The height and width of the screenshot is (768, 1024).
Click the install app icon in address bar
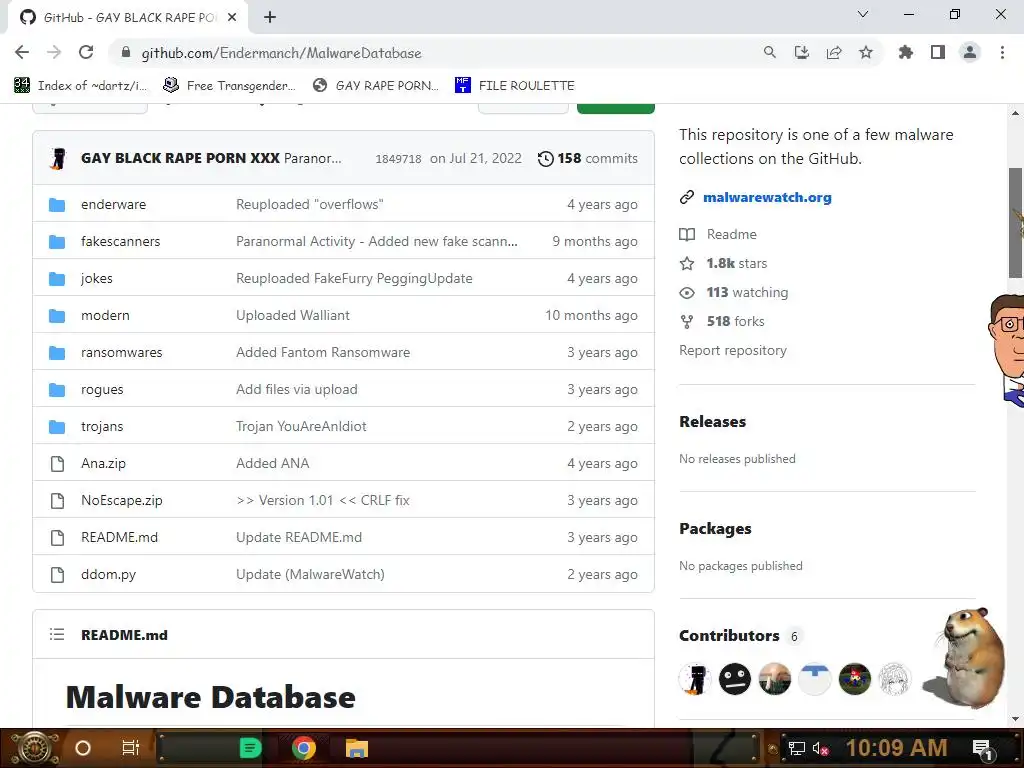pos(801,52)
